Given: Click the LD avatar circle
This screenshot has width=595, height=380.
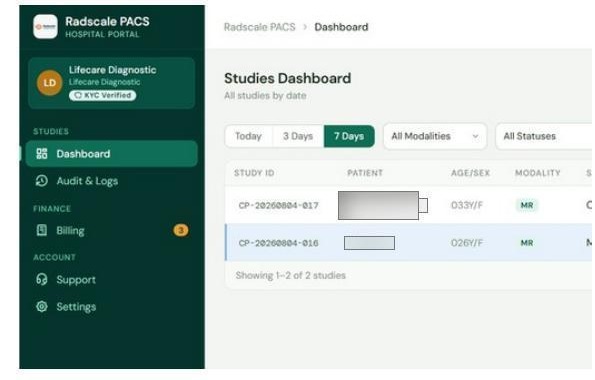Looking at the screenshot, I should coord(50,83).
